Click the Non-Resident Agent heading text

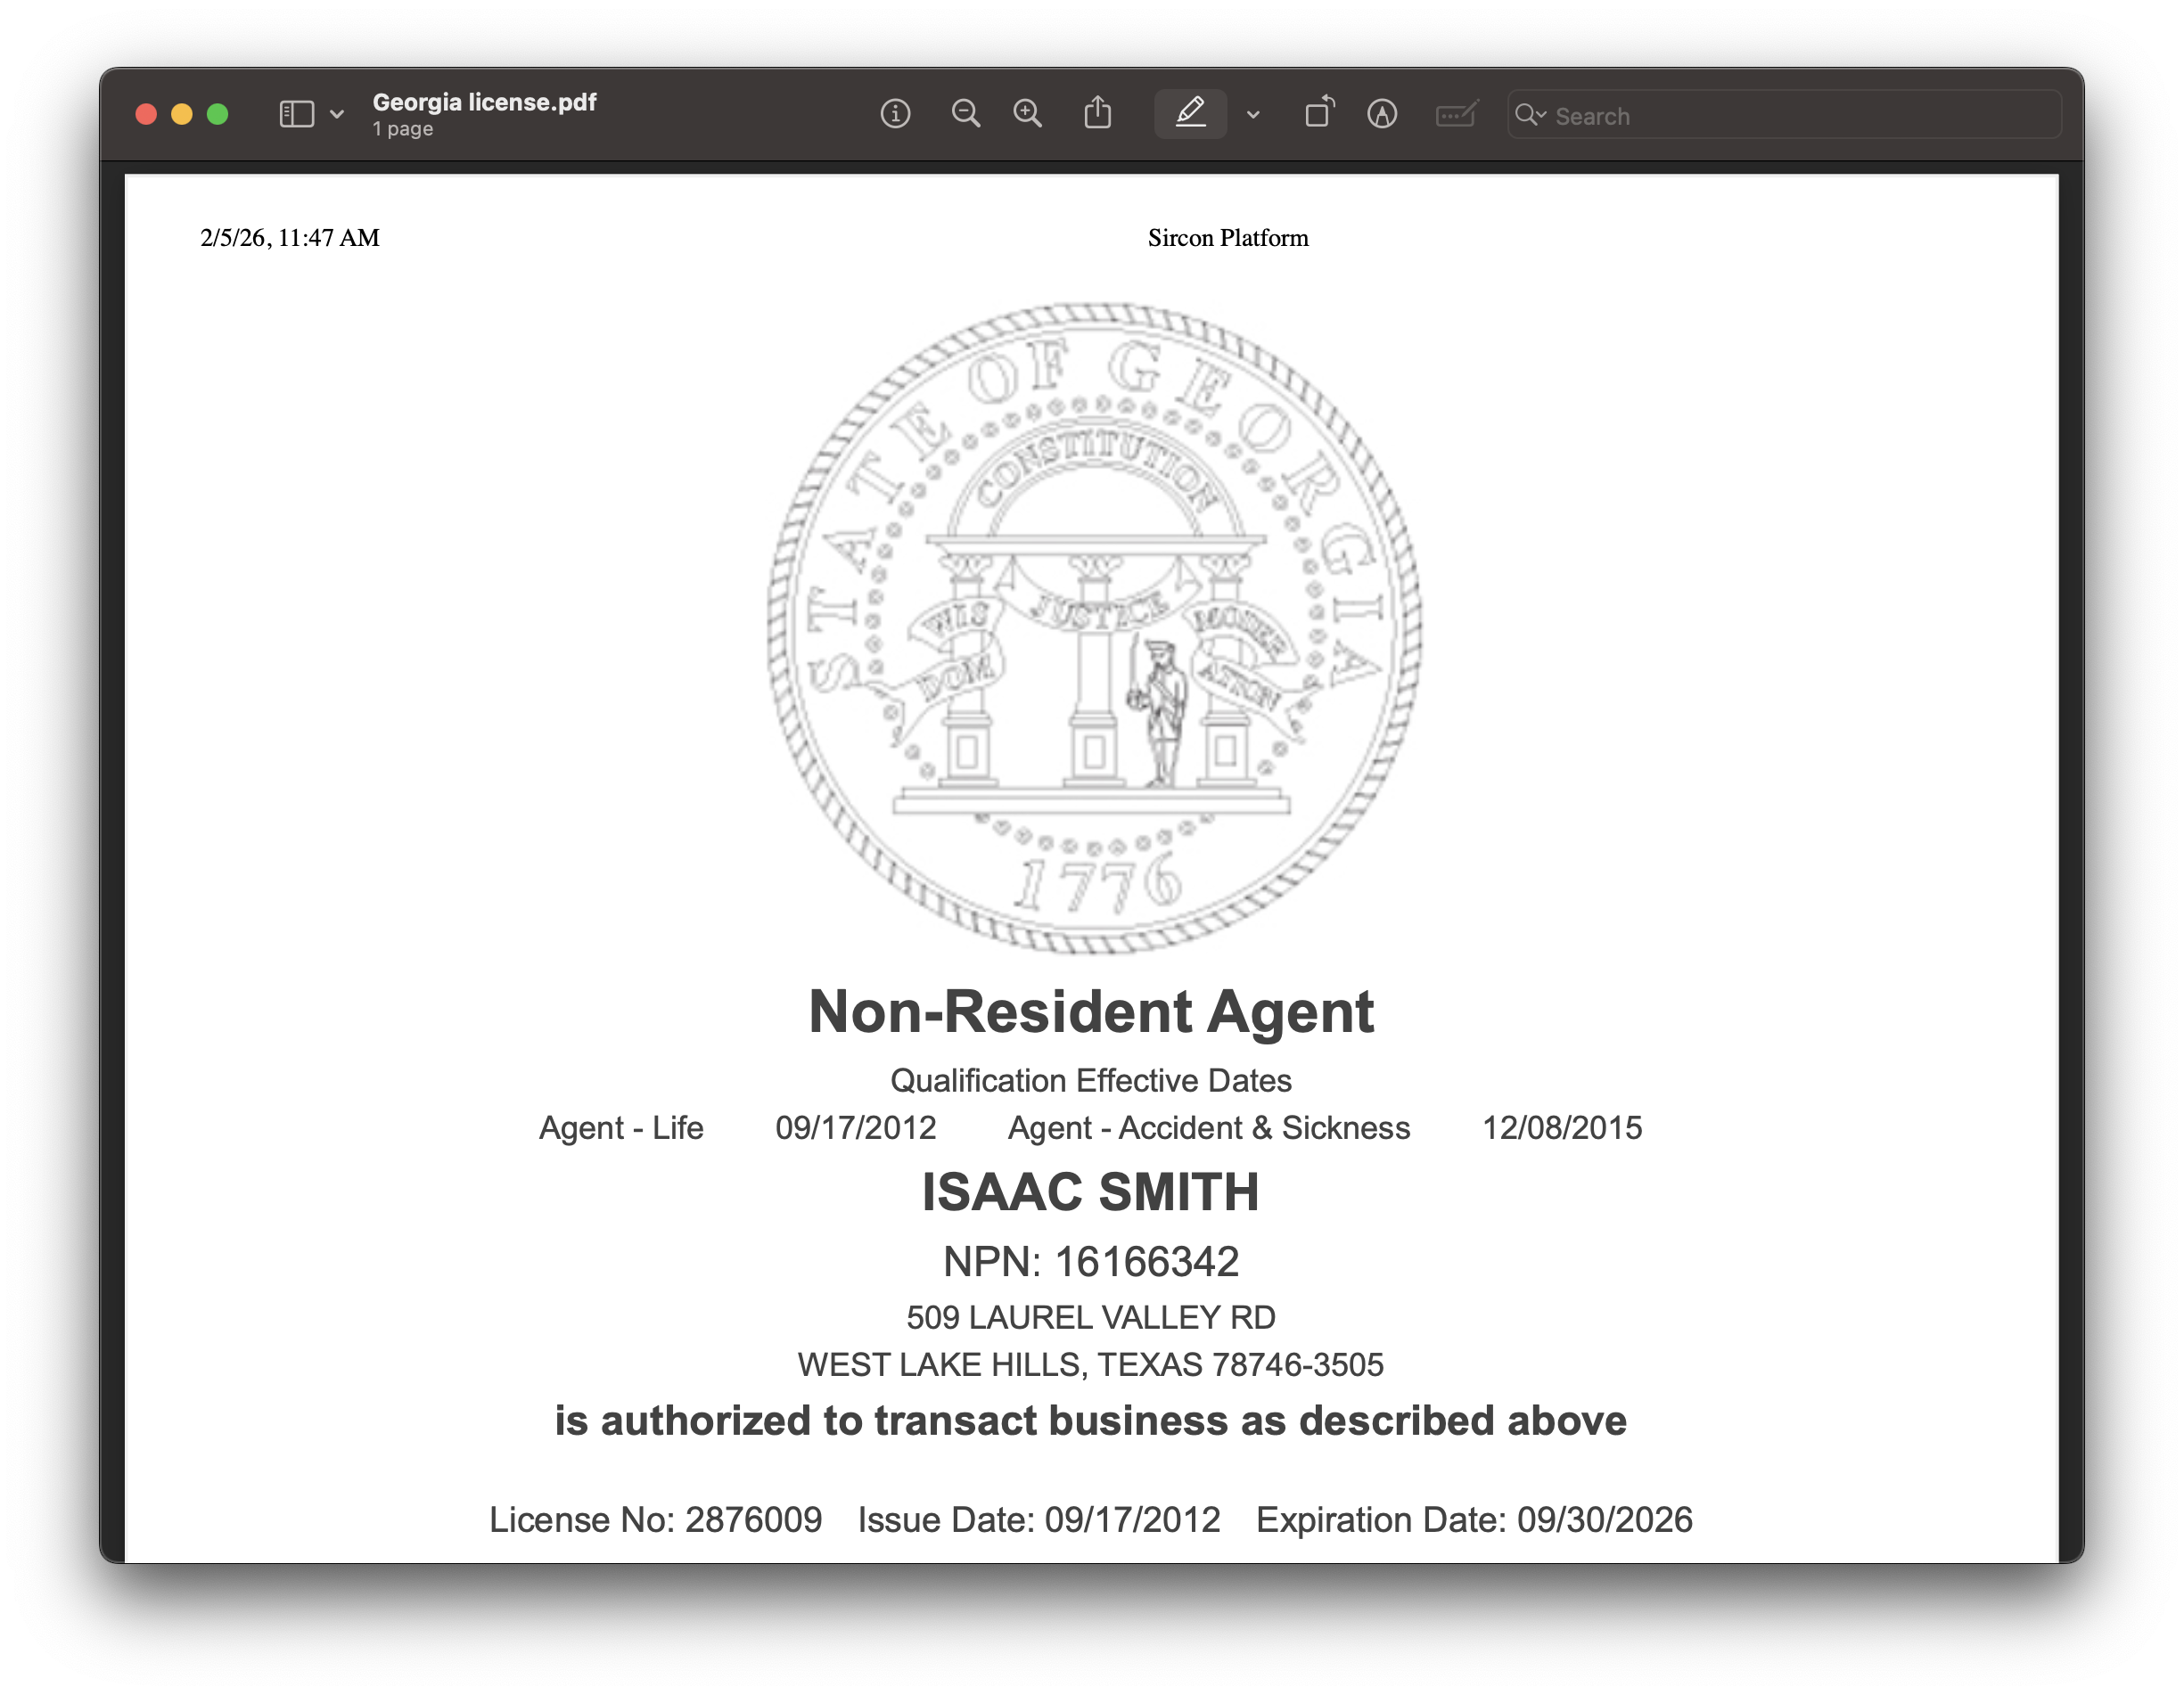tap(1091, 1011)
